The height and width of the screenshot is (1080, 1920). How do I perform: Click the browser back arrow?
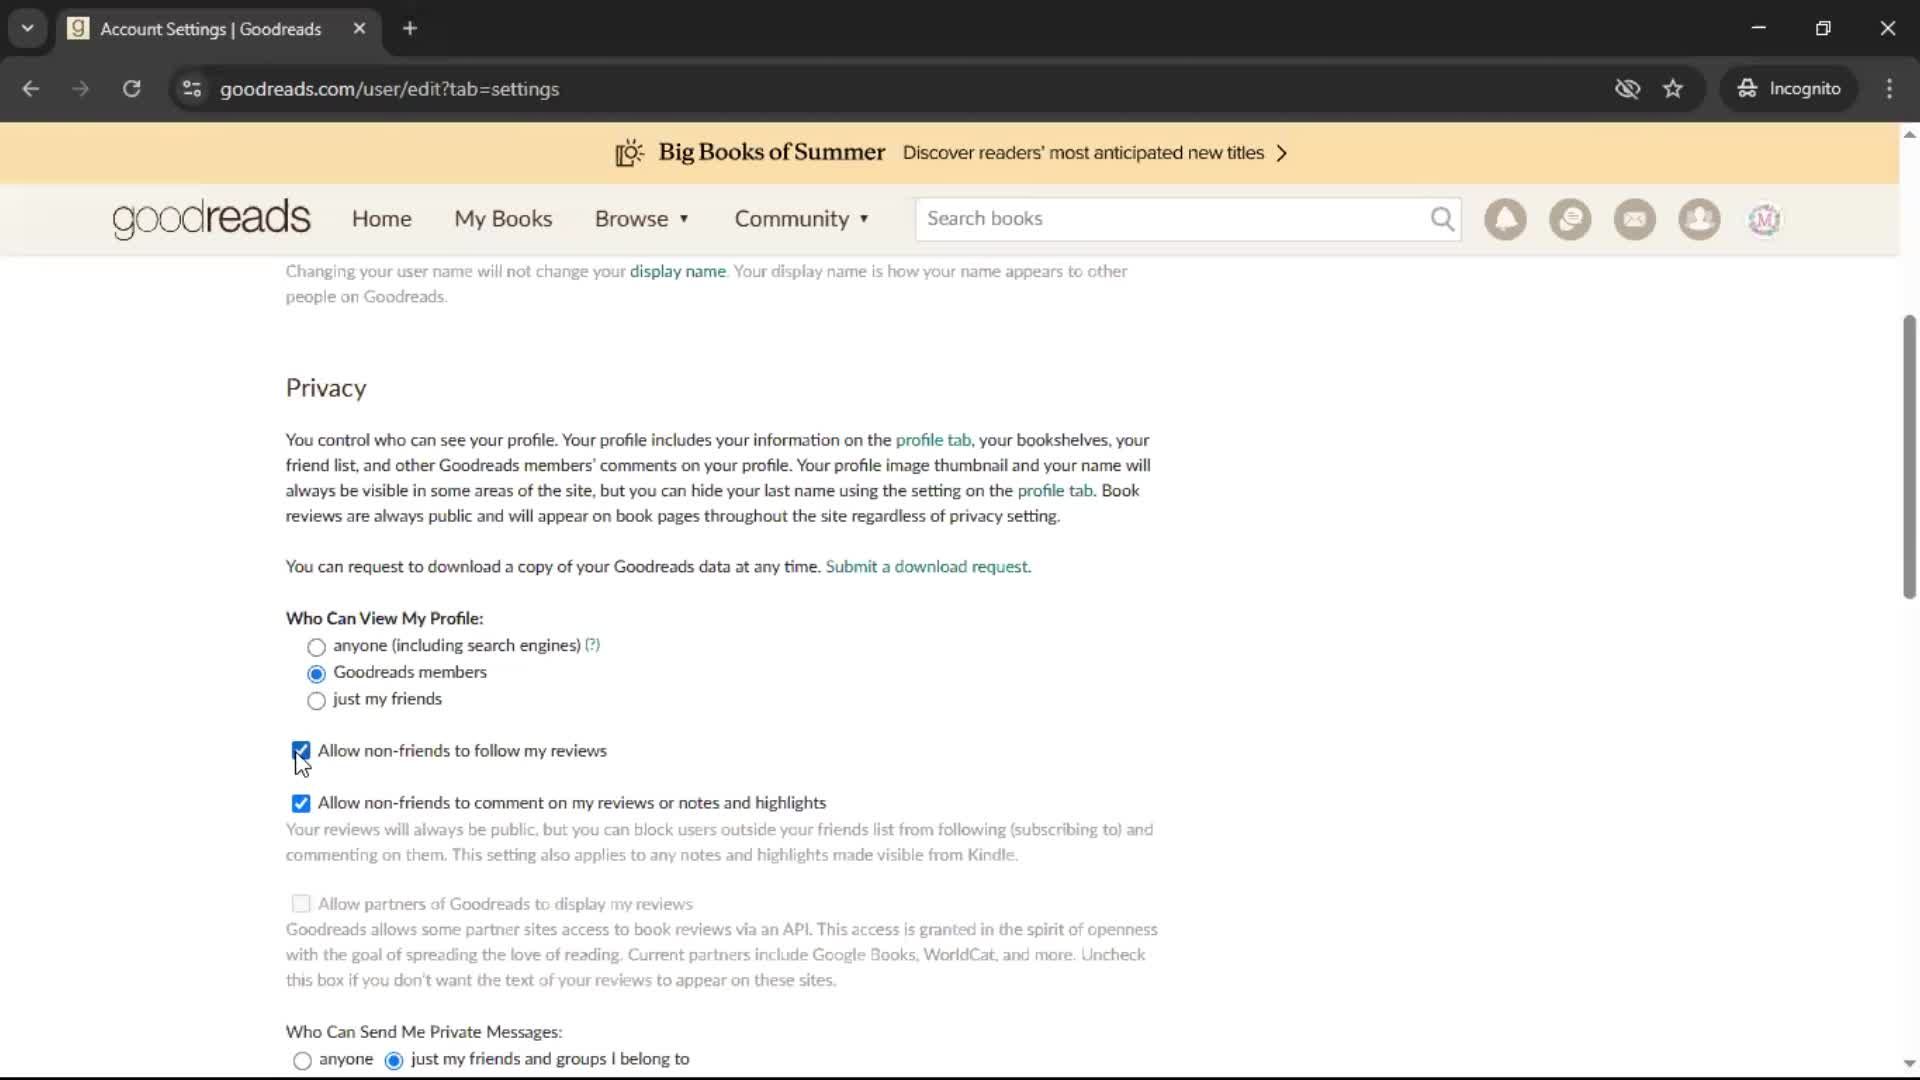[31, 89]
